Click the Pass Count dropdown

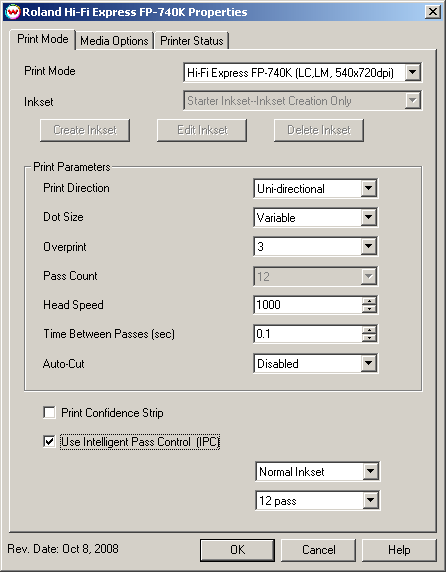(316, 276)
